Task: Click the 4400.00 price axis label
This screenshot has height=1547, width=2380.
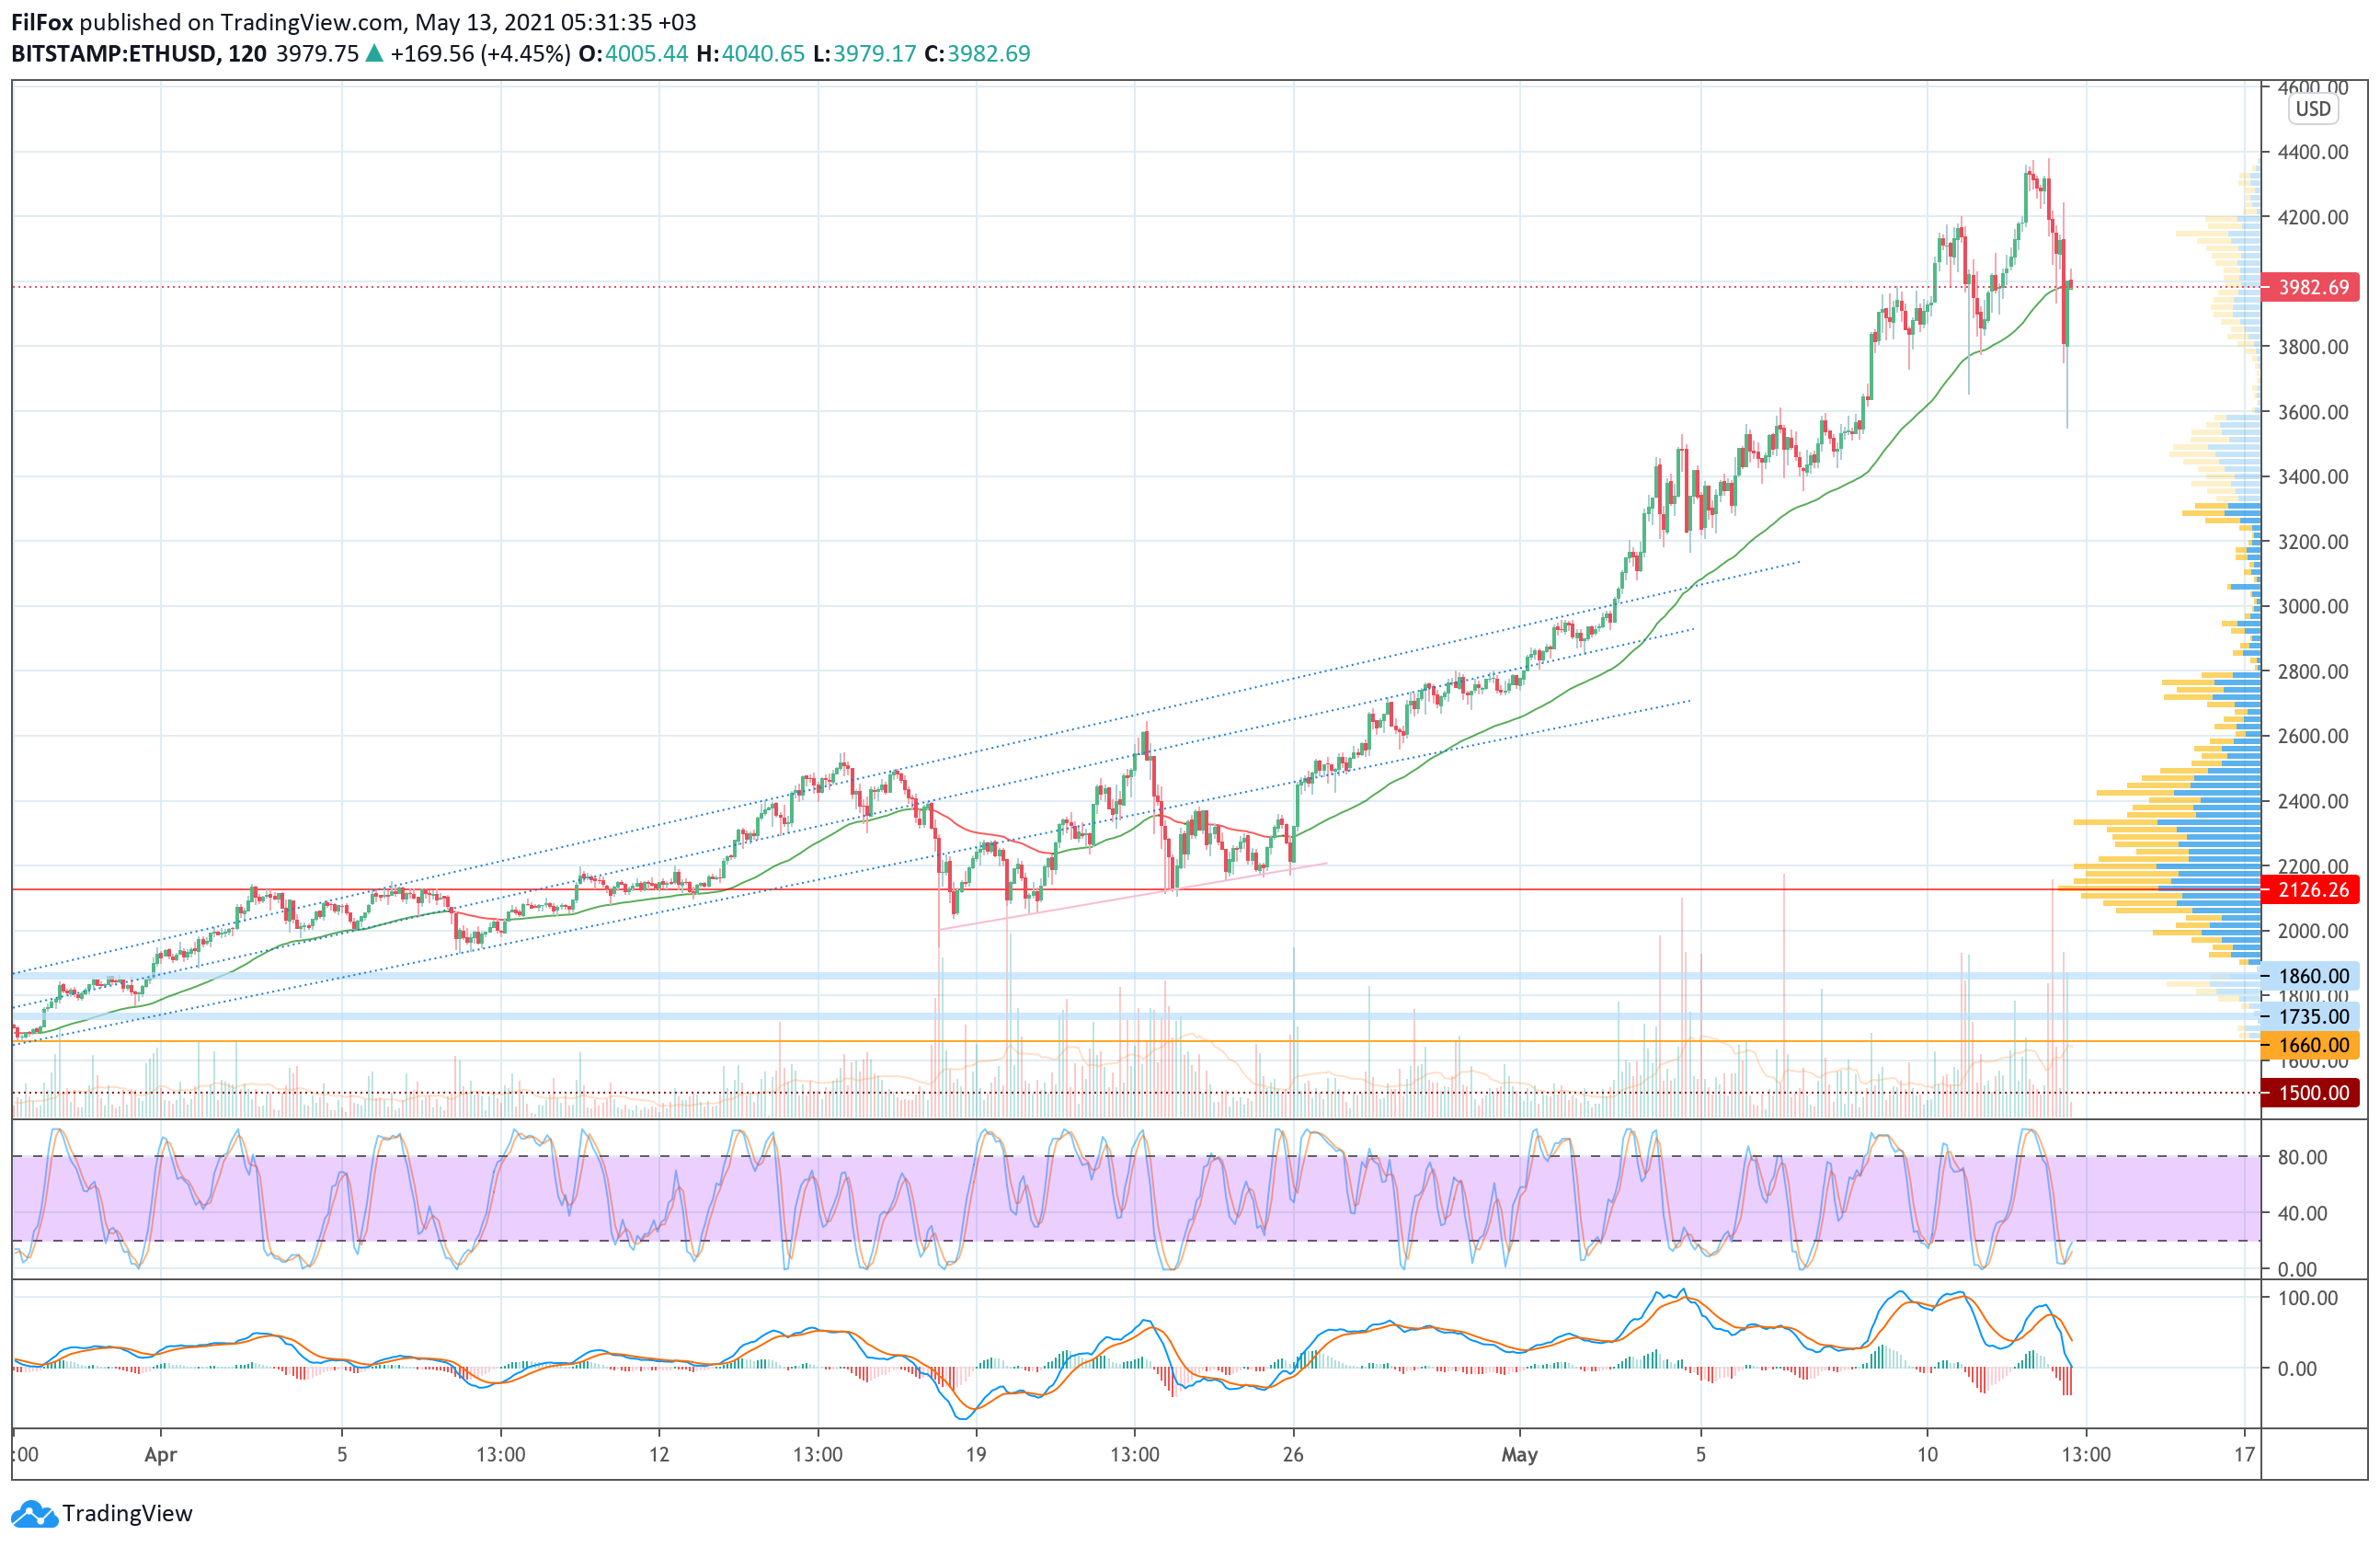Action: click(x=2312, y=153)
